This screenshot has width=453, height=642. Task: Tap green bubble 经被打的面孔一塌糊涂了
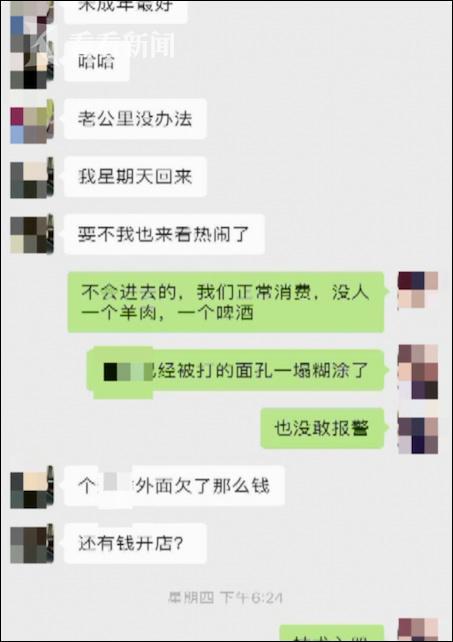pyautogui.click(x=236, y=371)
